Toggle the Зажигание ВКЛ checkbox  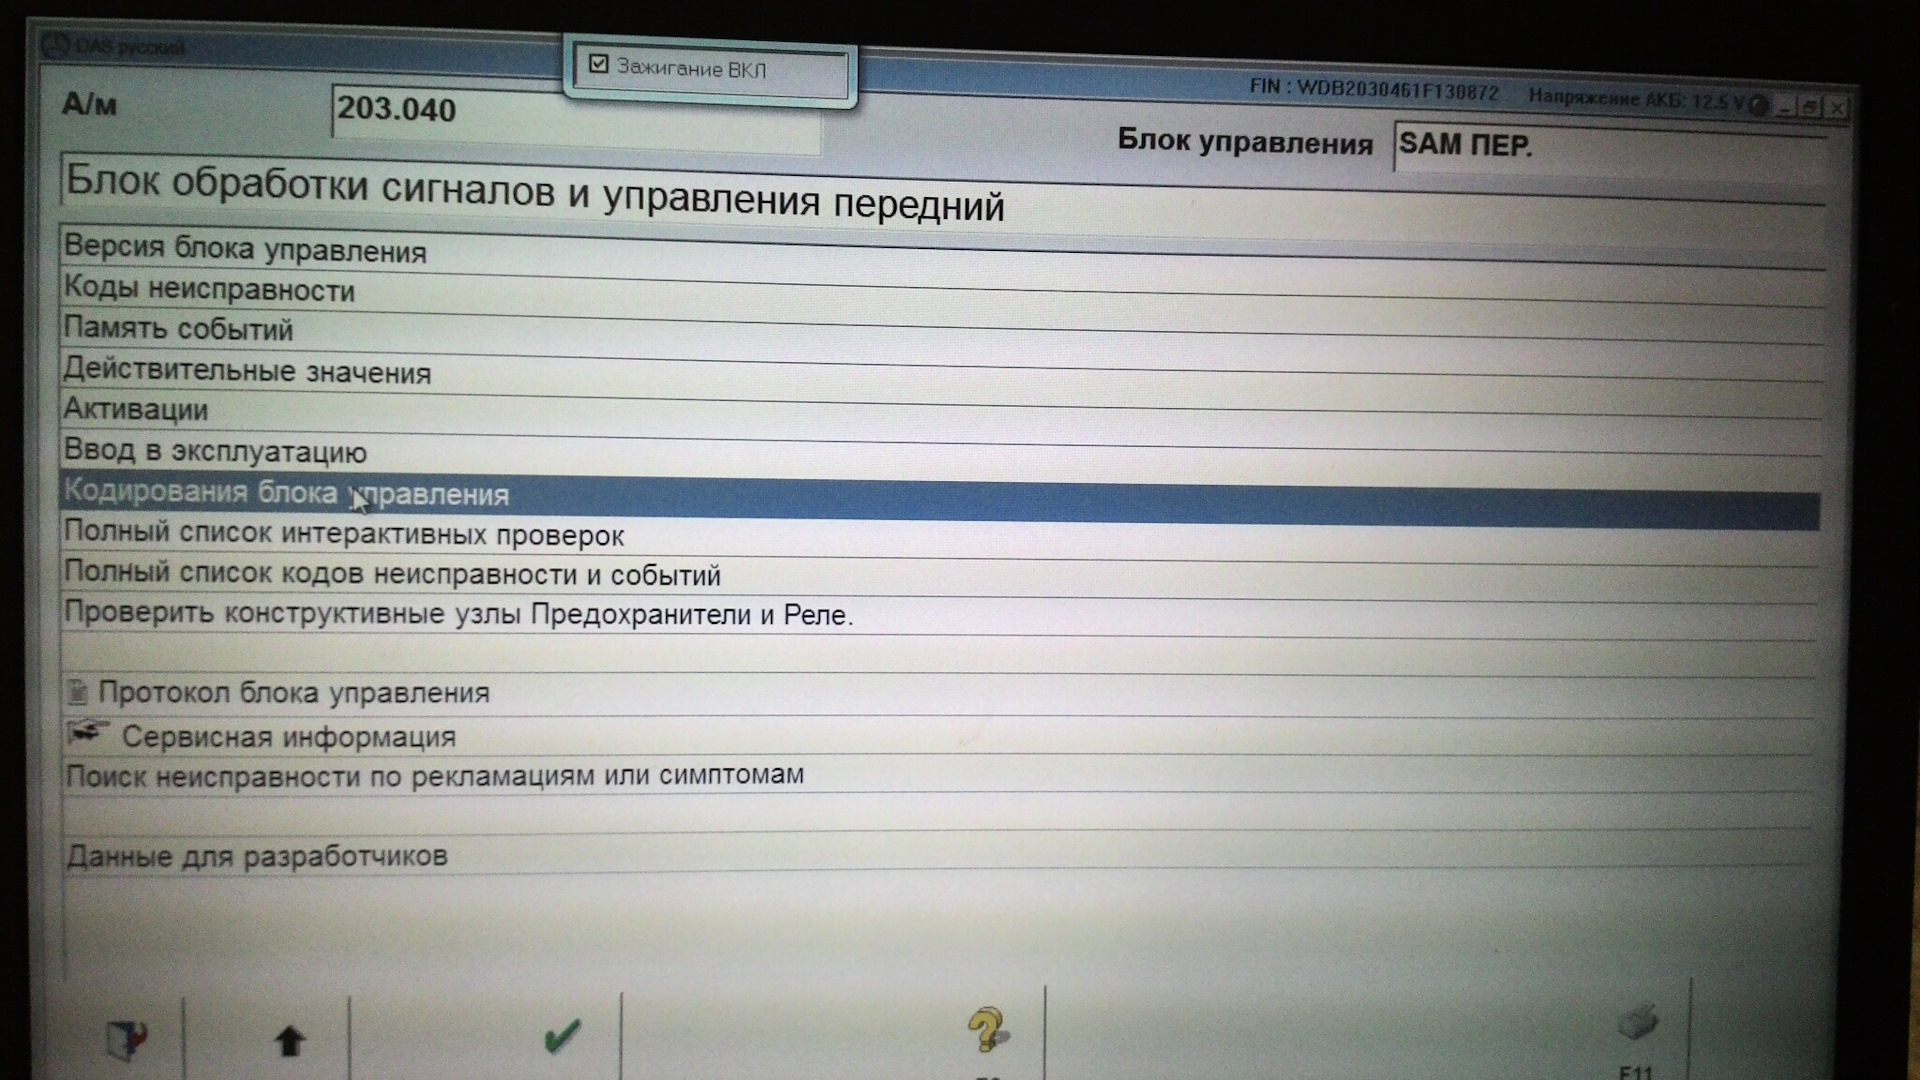[x=599, y=65]
